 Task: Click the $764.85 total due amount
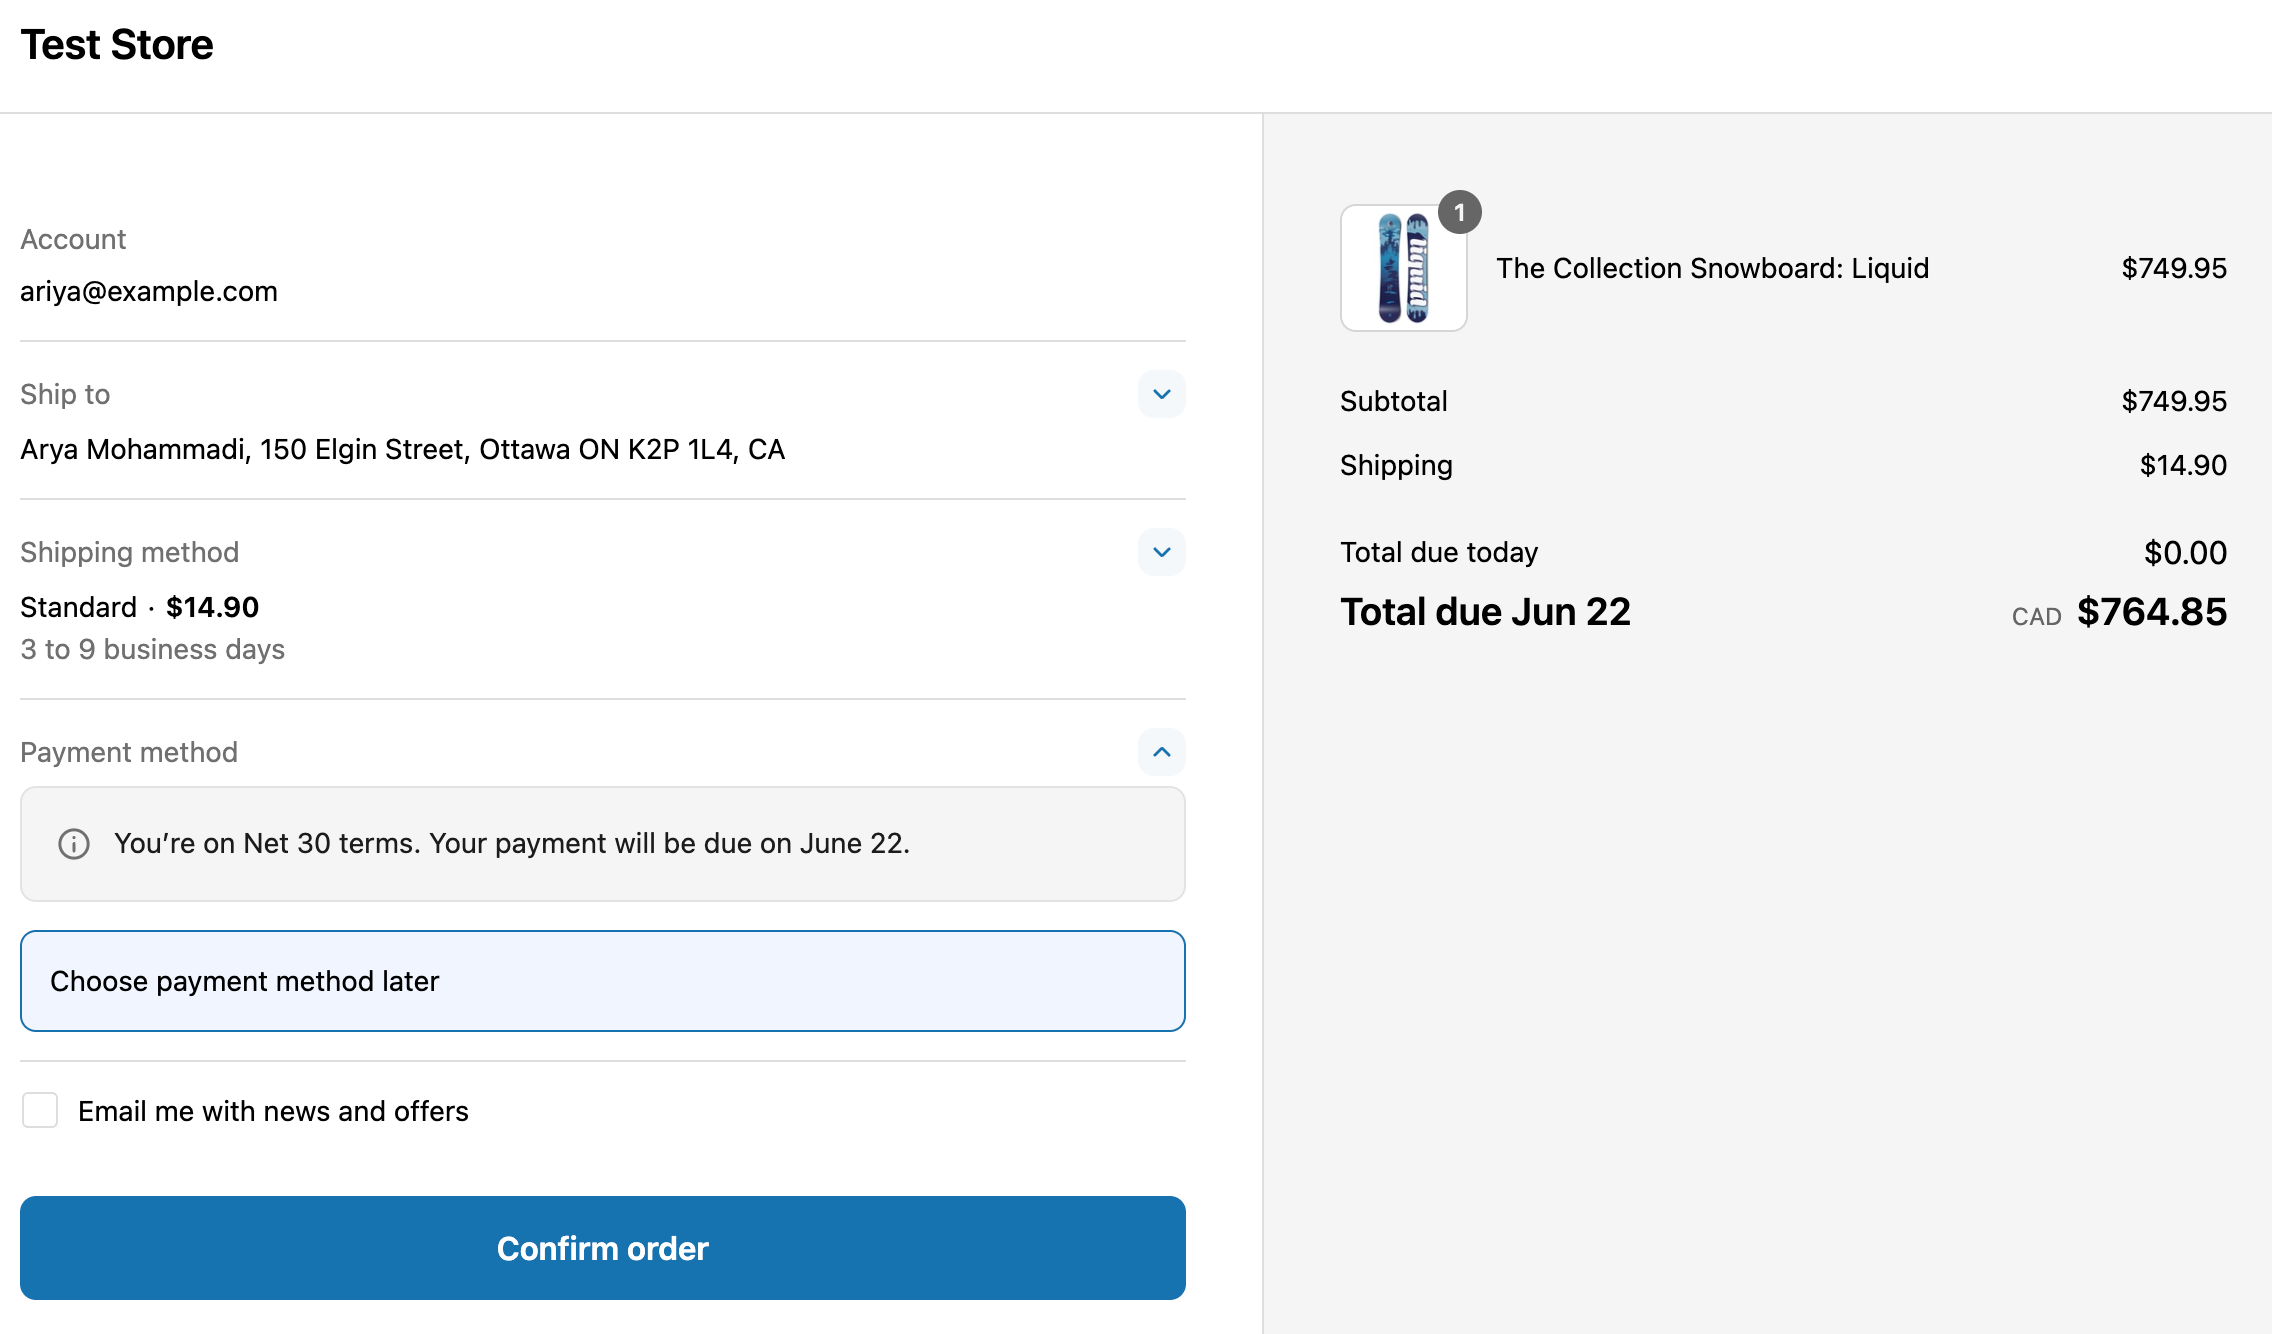tap(2152, 612)
